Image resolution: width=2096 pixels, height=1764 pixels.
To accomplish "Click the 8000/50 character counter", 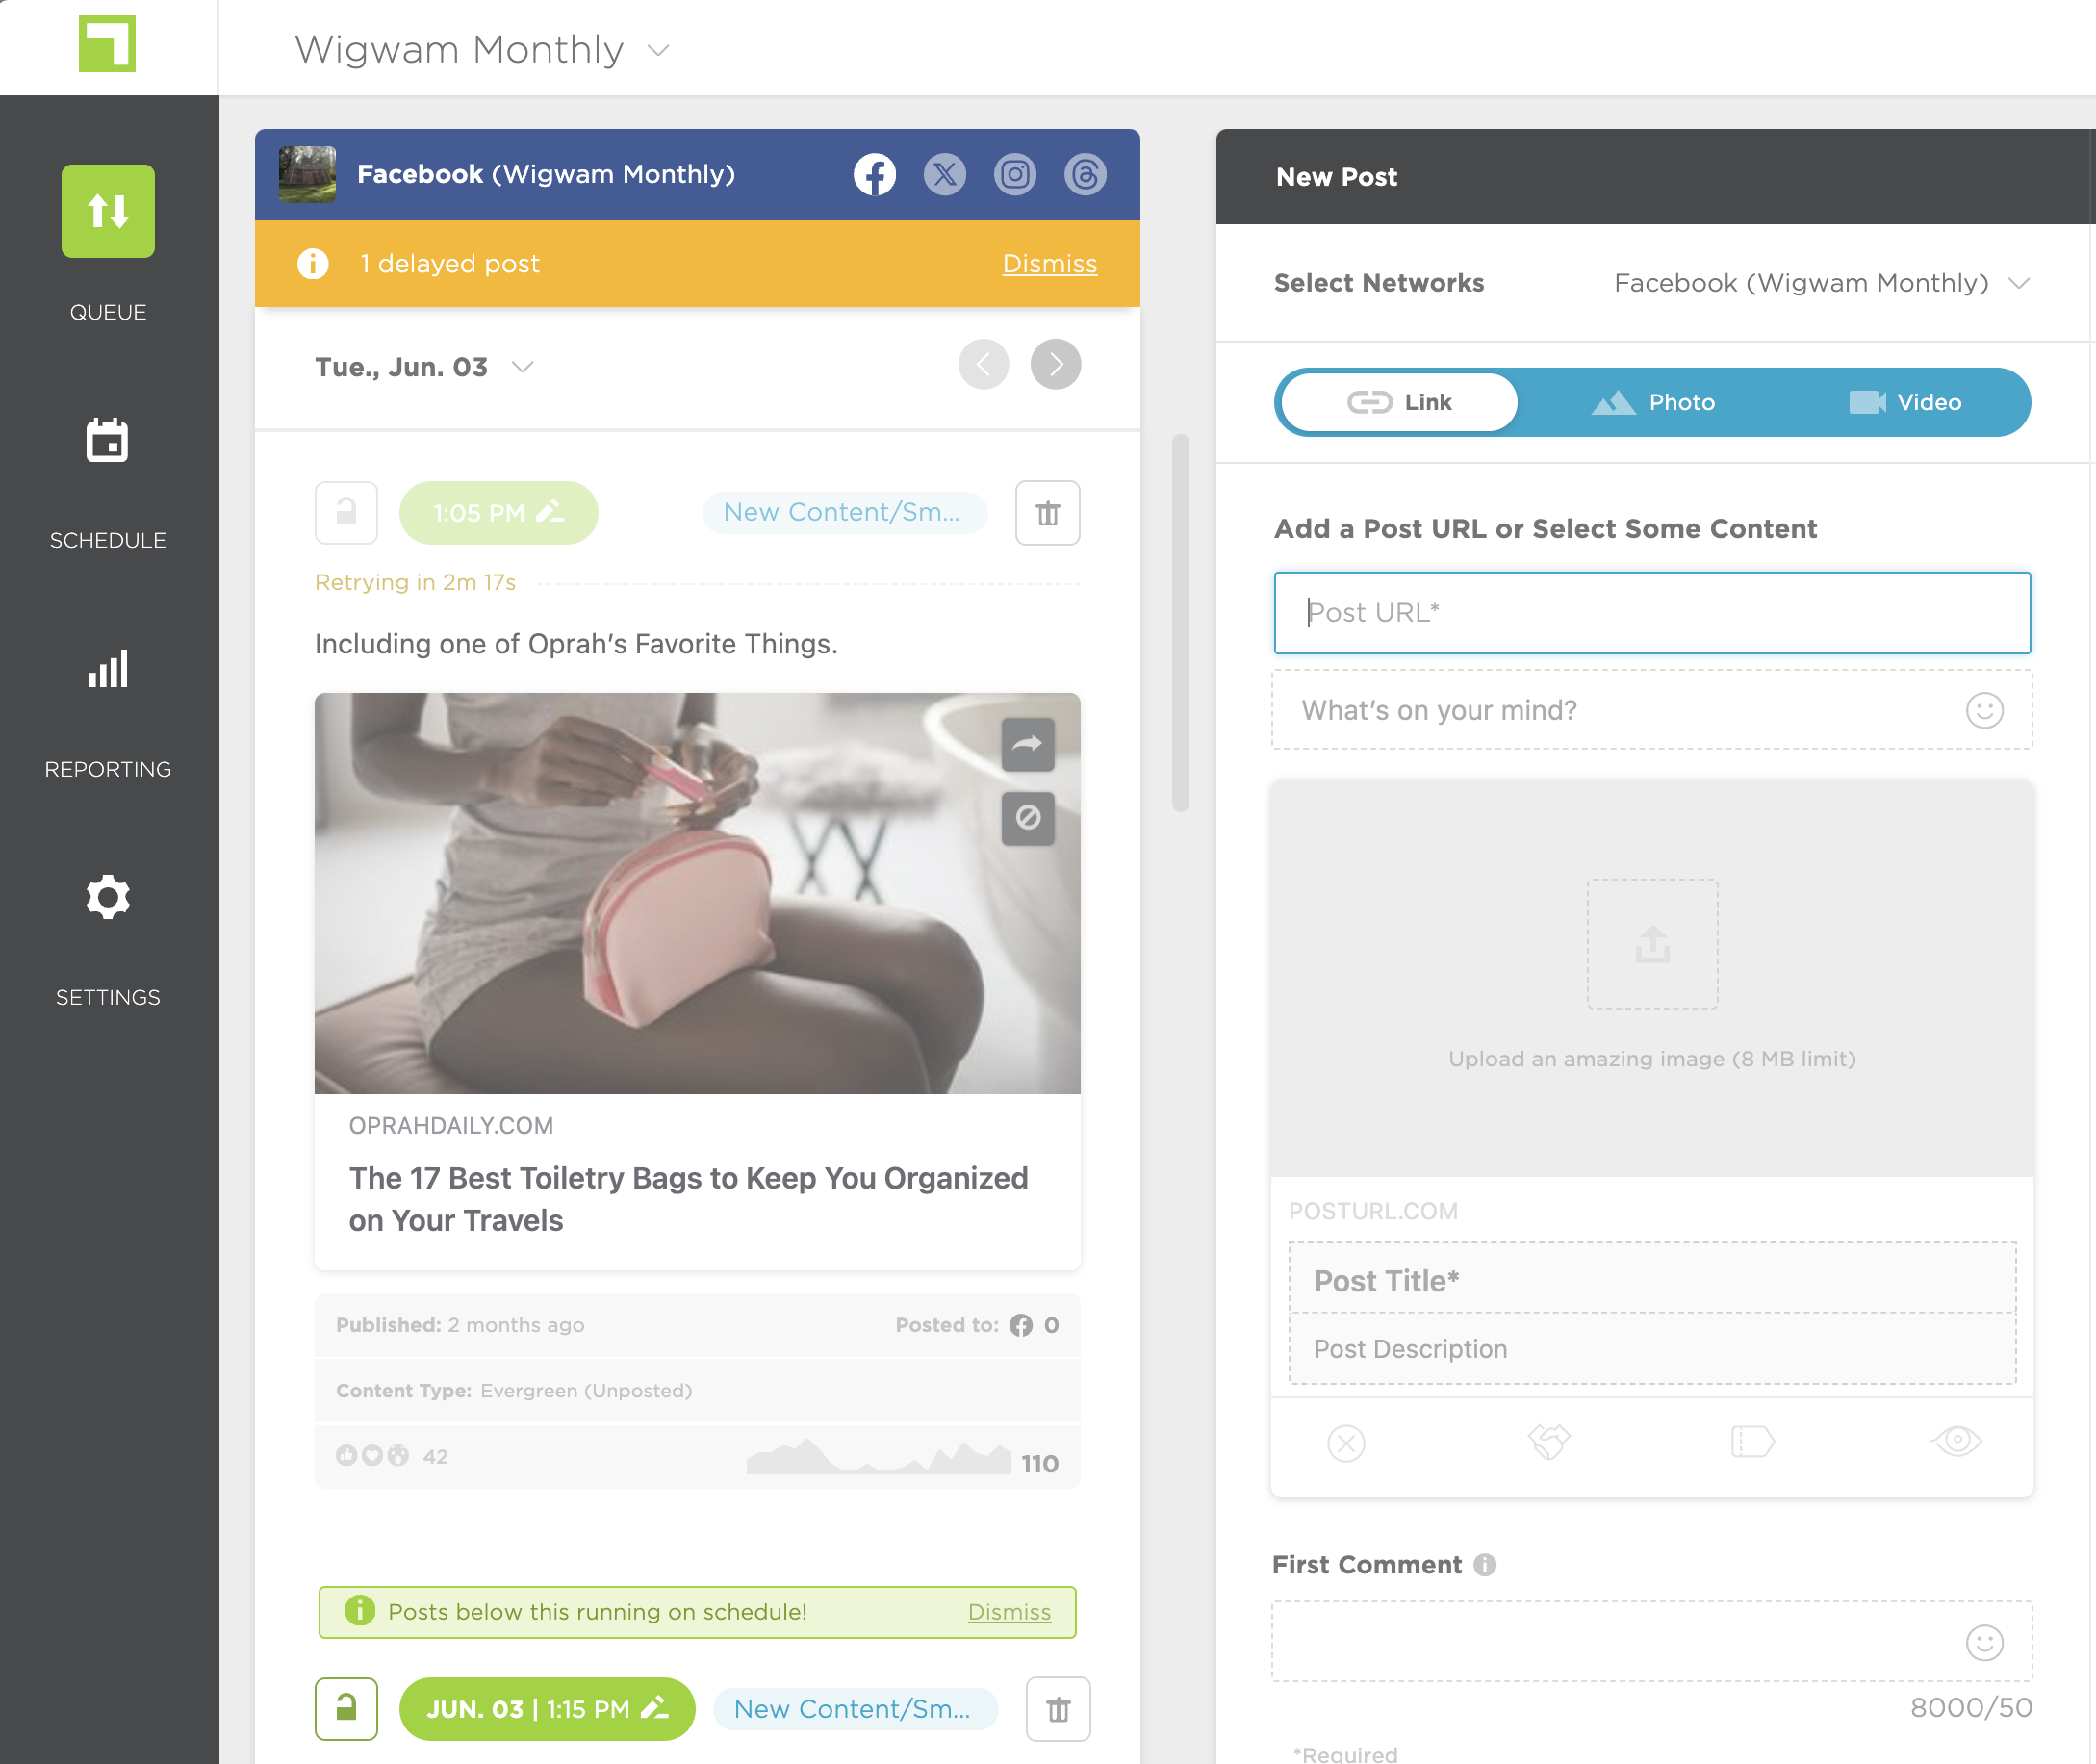I will [1971, 1708].
